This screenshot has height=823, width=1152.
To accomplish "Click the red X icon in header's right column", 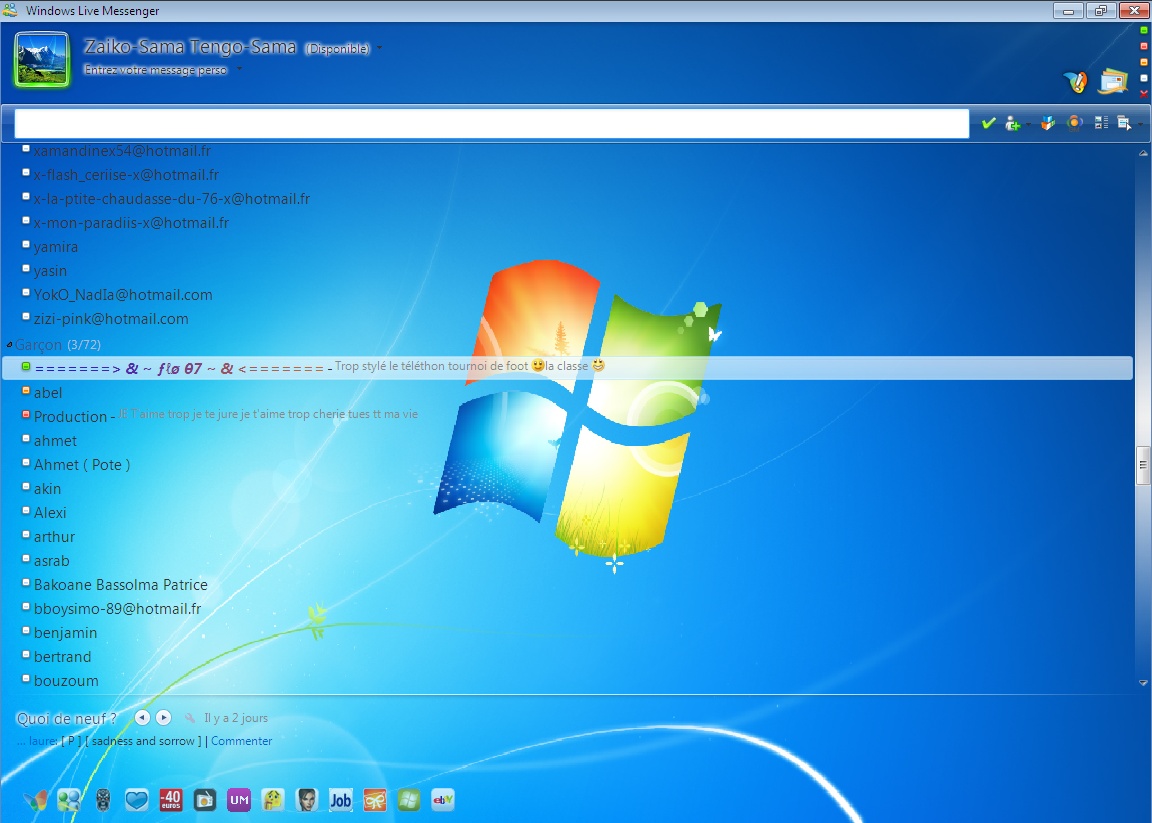I will click(1143, 94).
